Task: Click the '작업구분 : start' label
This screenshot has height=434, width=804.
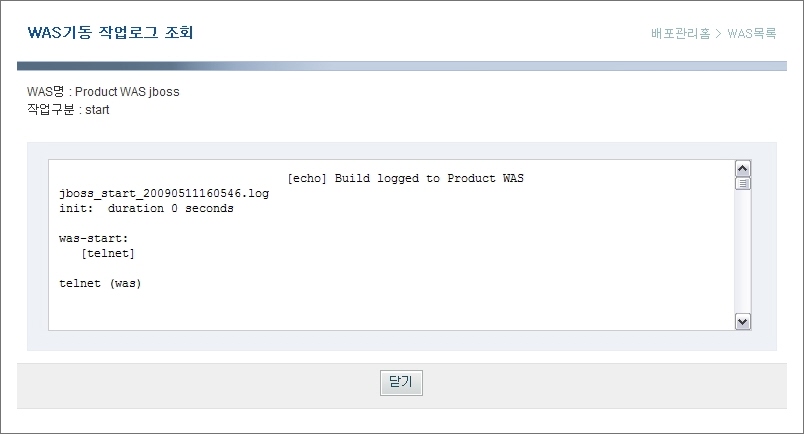Action: (68, 109)
